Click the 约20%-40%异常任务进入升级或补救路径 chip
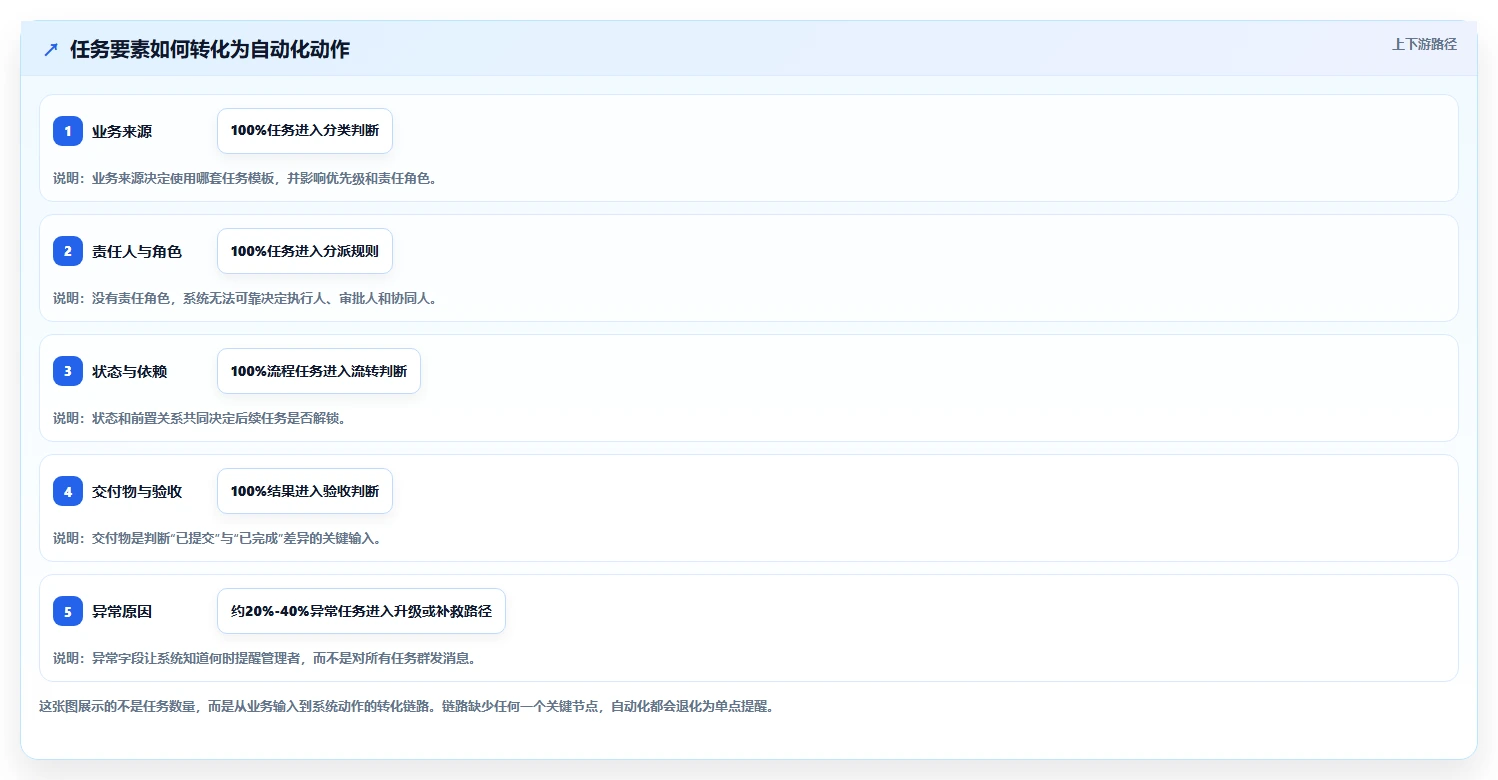This screenshot has width=1498, height=780. [361, 611]
